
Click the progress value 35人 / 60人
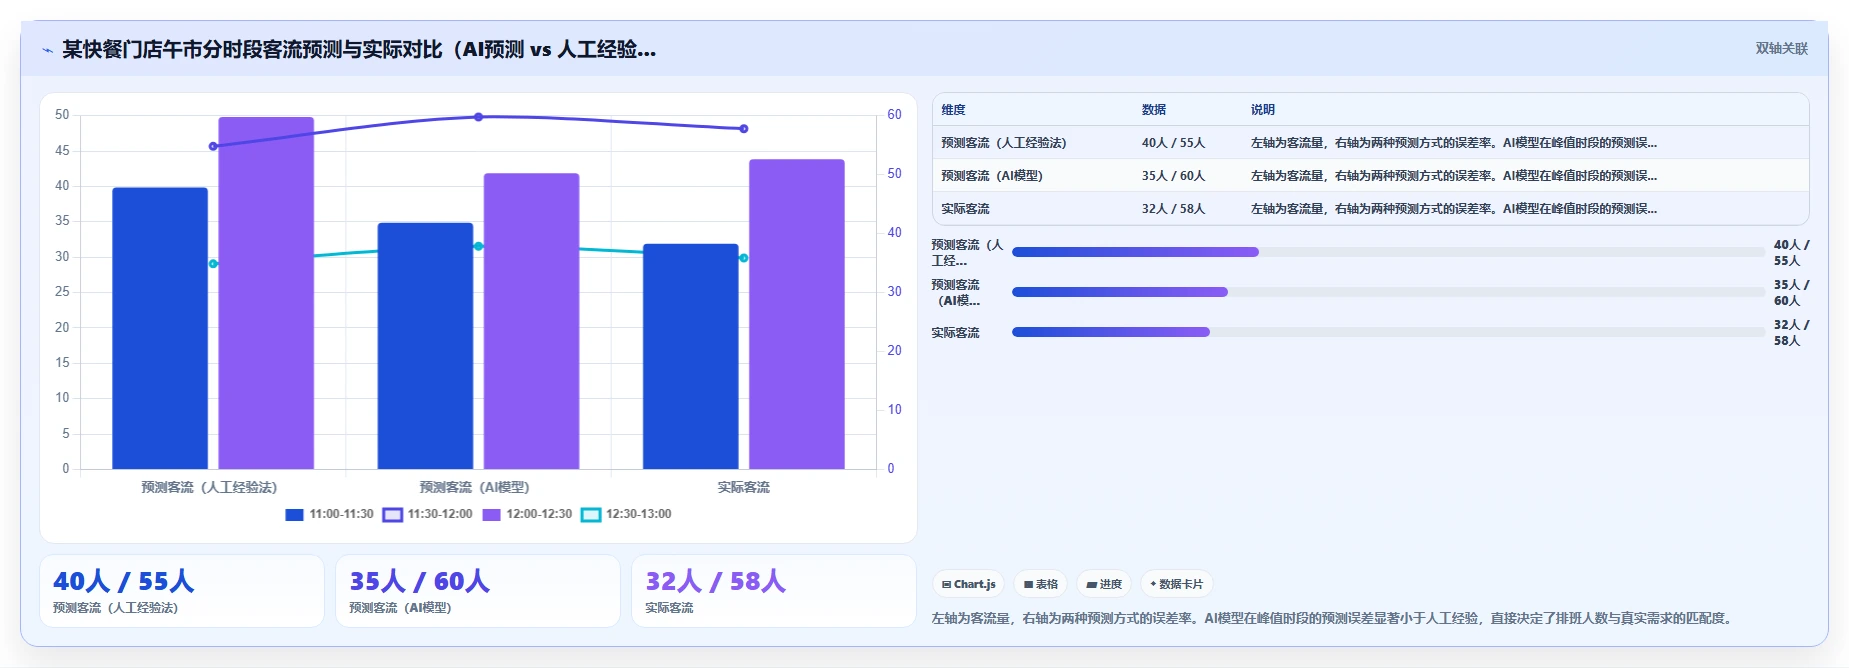(1790, 293)
